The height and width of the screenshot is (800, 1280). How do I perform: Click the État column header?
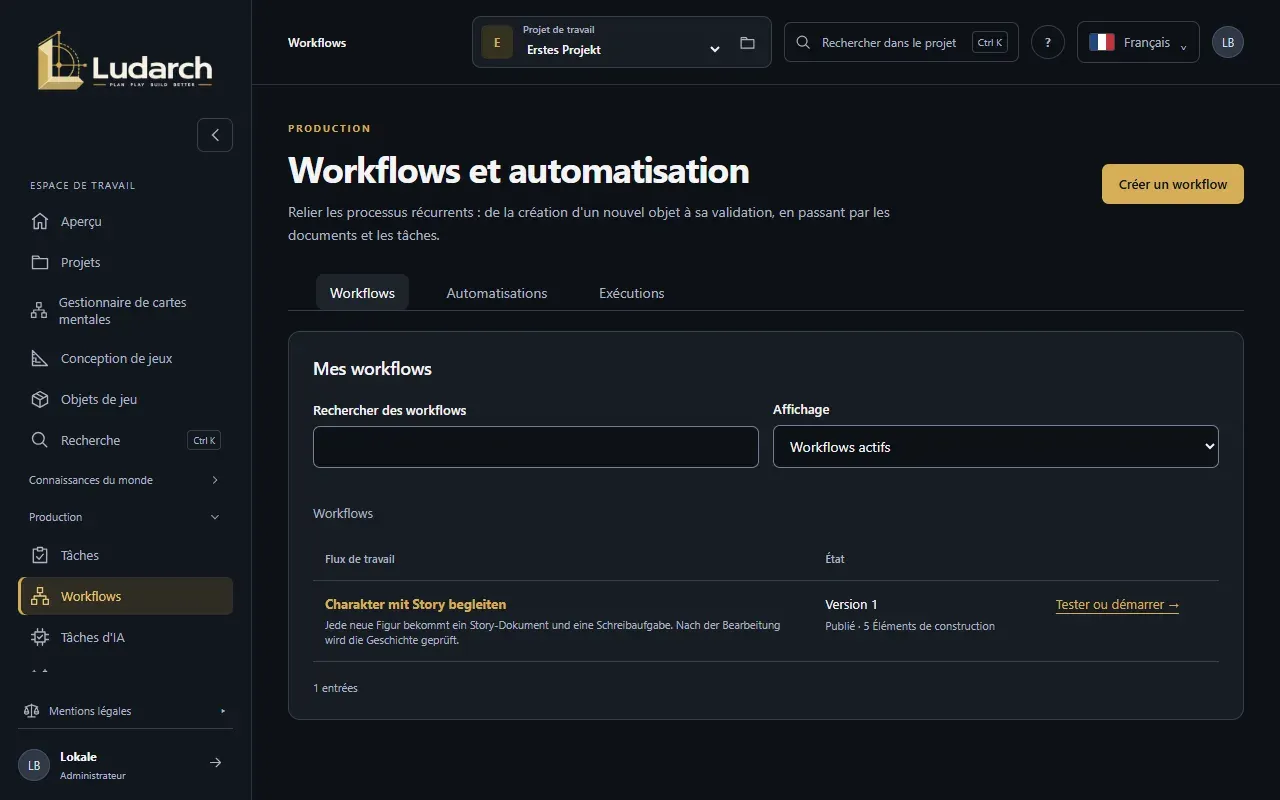(835, 559)
